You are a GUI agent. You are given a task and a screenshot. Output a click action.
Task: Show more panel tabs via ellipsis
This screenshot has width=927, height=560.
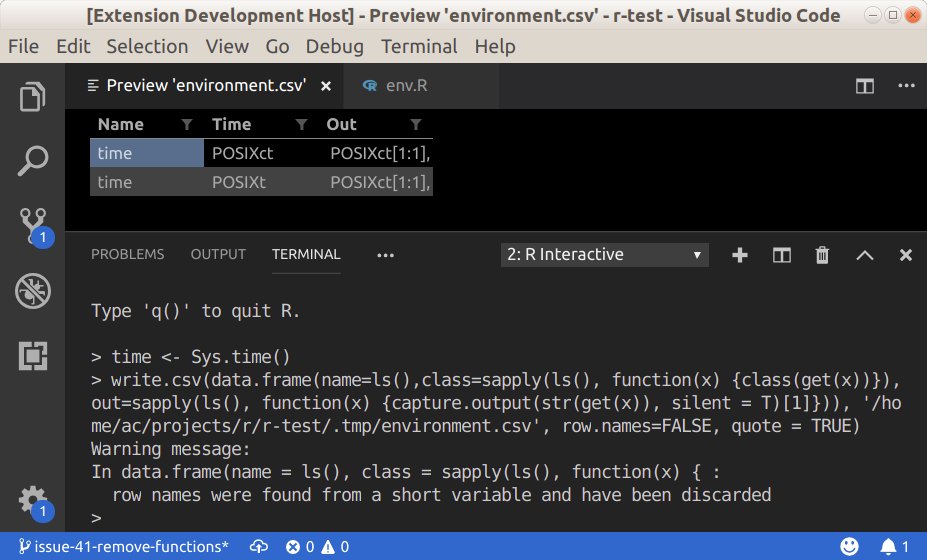pos(385,255)
